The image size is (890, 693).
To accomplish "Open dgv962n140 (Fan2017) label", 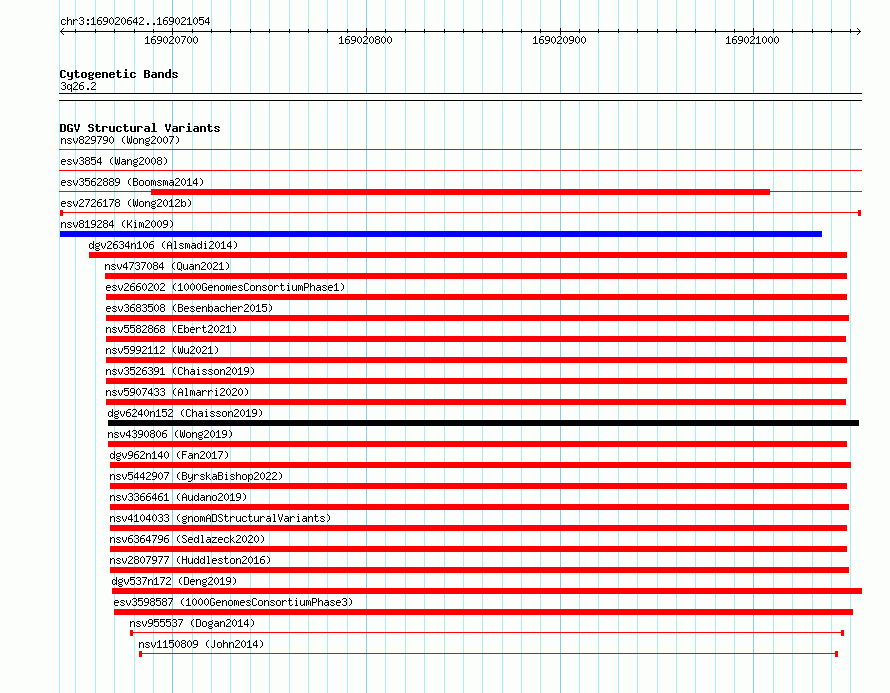I will (169, 455).
